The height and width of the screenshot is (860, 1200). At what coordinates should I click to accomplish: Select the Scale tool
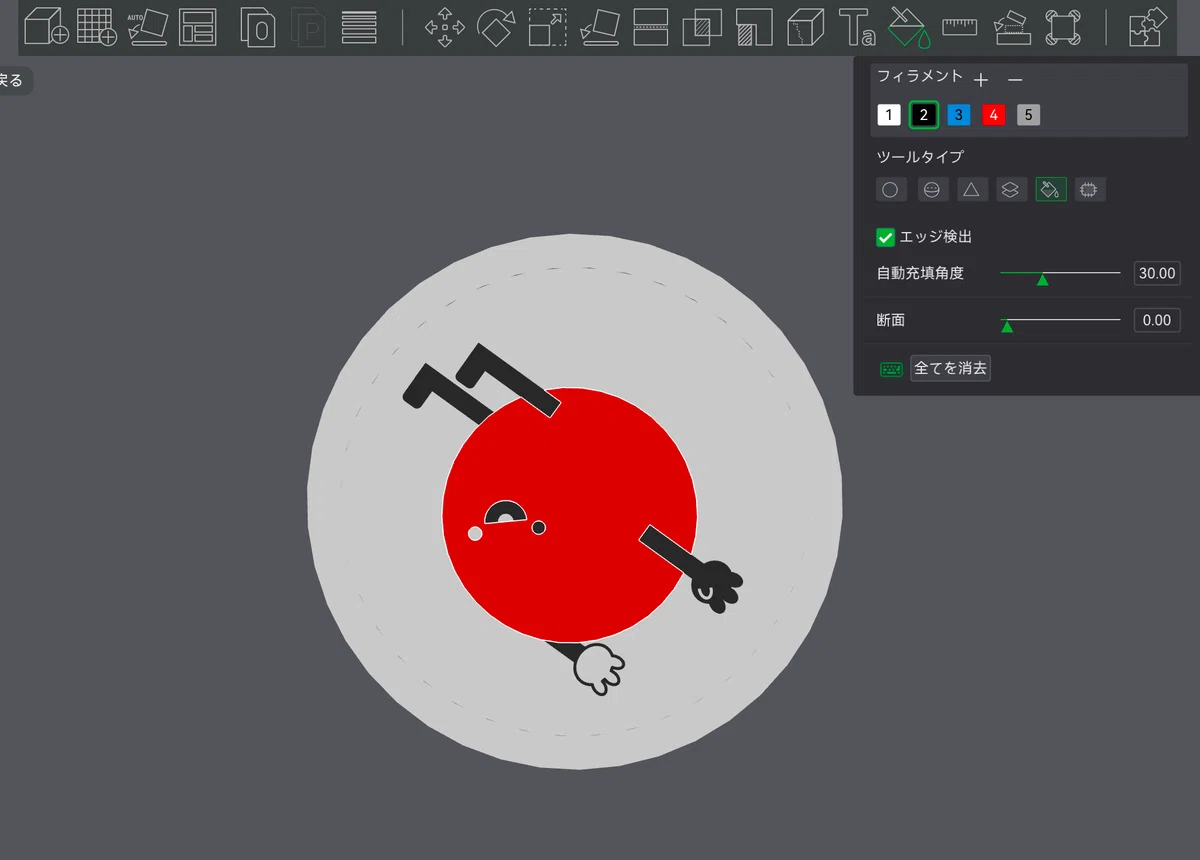coord(547,27)
